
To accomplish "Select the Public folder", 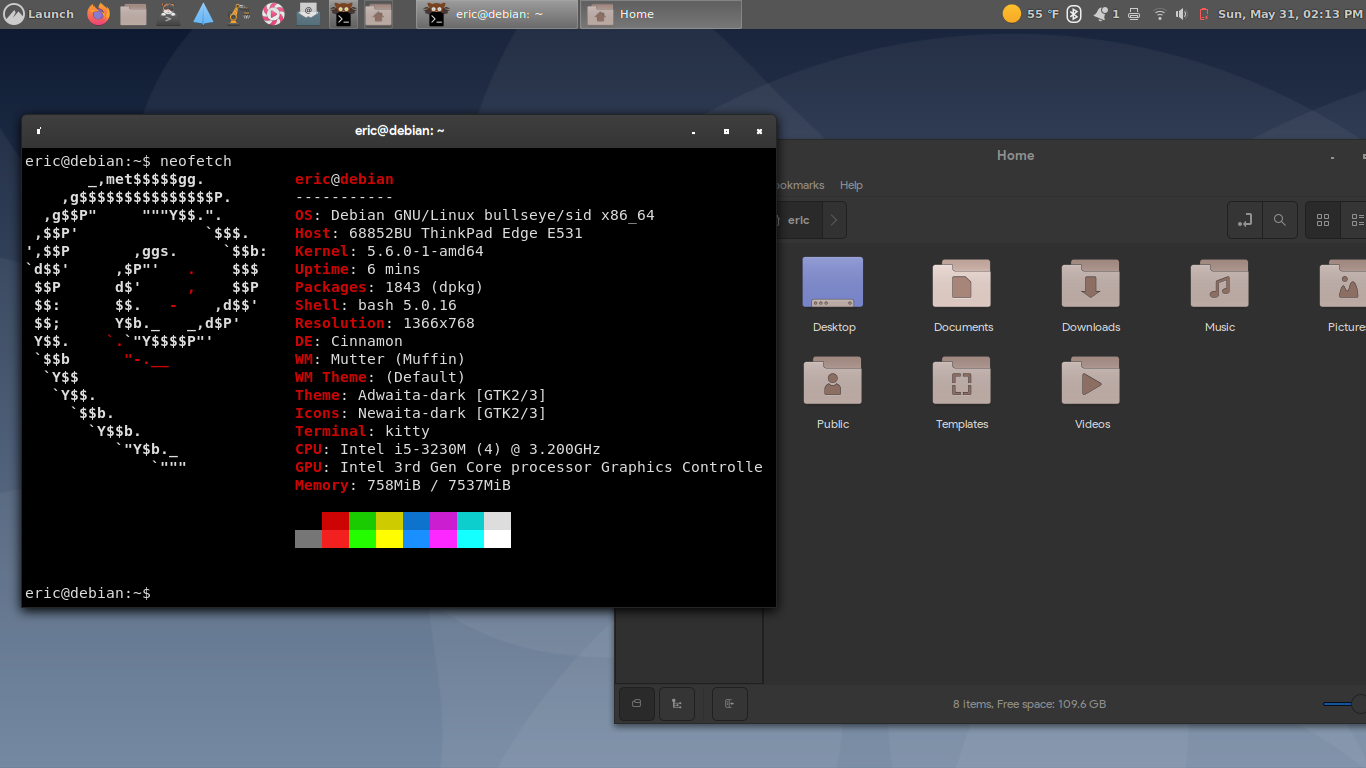I will point(833,392).
